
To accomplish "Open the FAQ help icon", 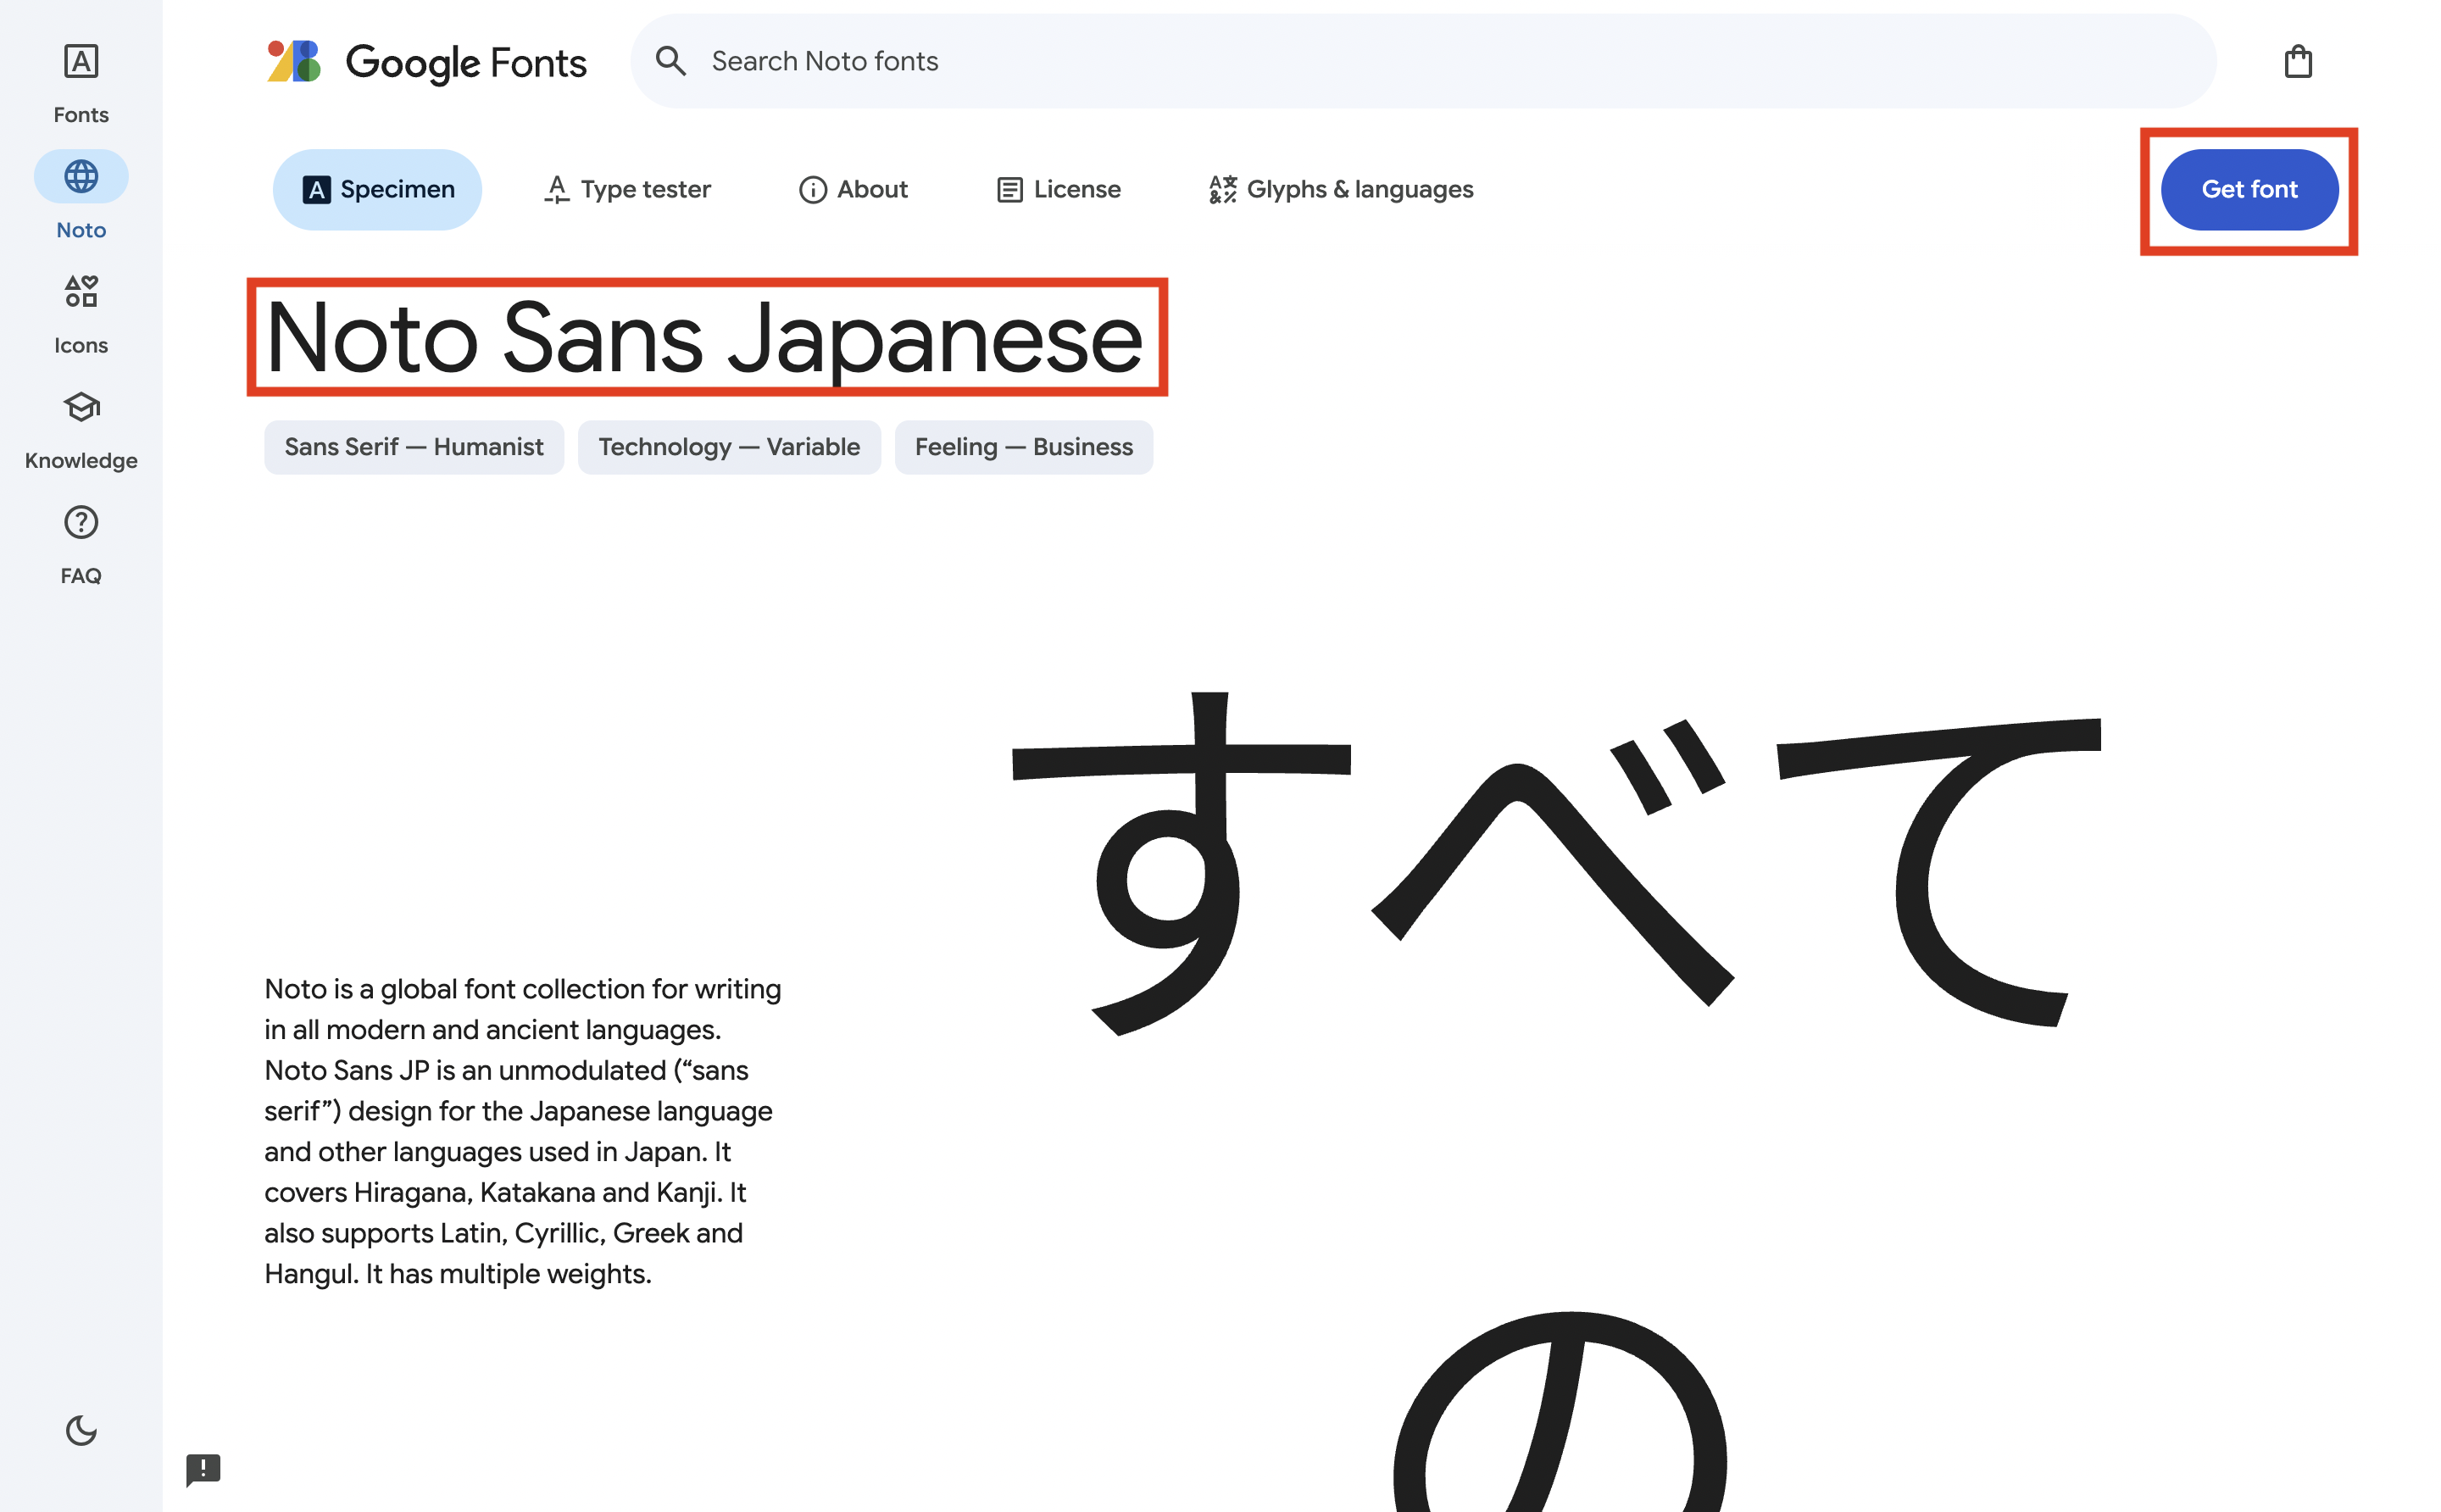I will tap(81, 522).
